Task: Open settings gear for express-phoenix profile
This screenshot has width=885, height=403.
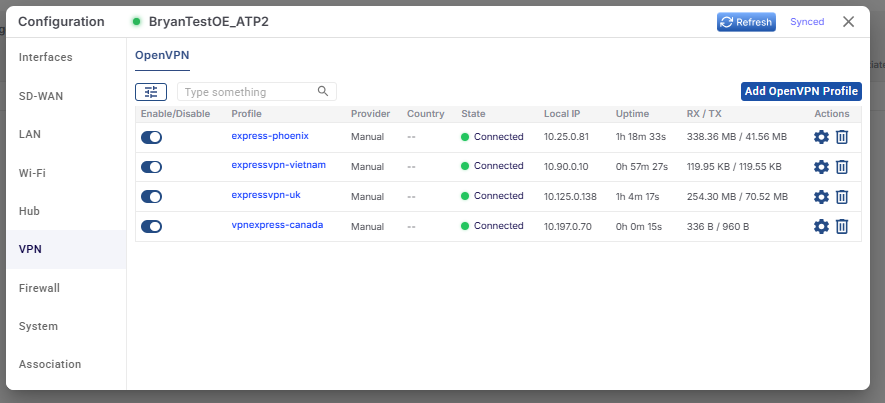Action: point(821,137)
